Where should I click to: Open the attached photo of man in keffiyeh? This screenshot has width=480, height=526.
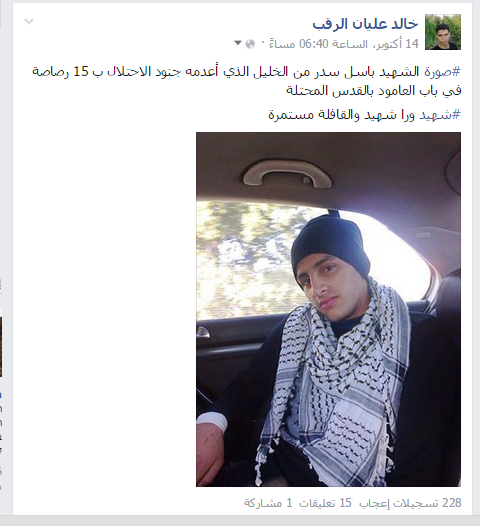point(328,309)
